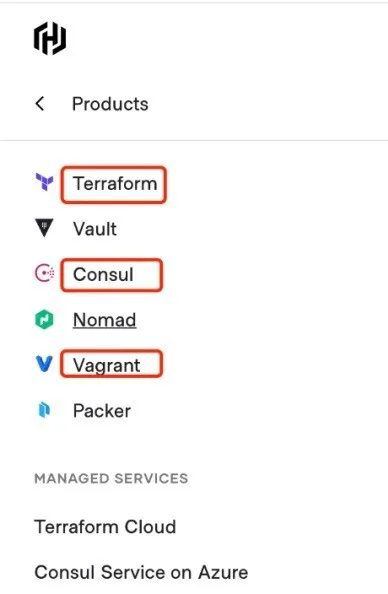The image size is (388, 594).
Task: Choose Consul from the products list
Action: coord(103,274)
